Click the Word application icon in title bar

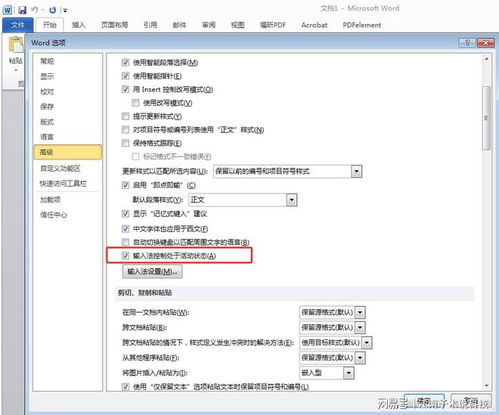click(x=7, y=10)
